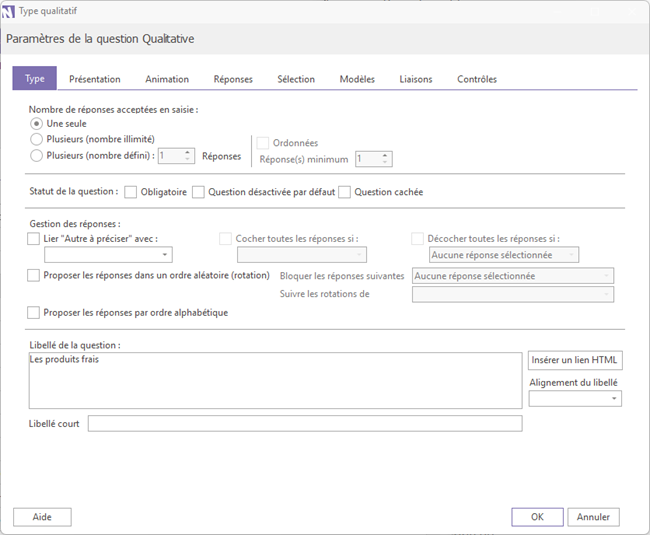This screenshot has height=535, width=650.
Task: Select the 'Une seule' radio option
Action: (x=36, y=124)
